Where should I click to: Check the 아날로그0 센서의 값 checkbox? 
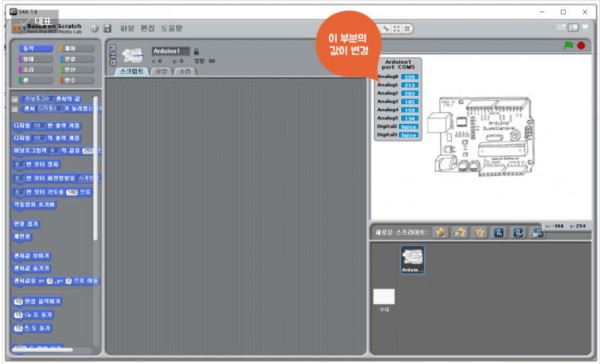point(15,100)
